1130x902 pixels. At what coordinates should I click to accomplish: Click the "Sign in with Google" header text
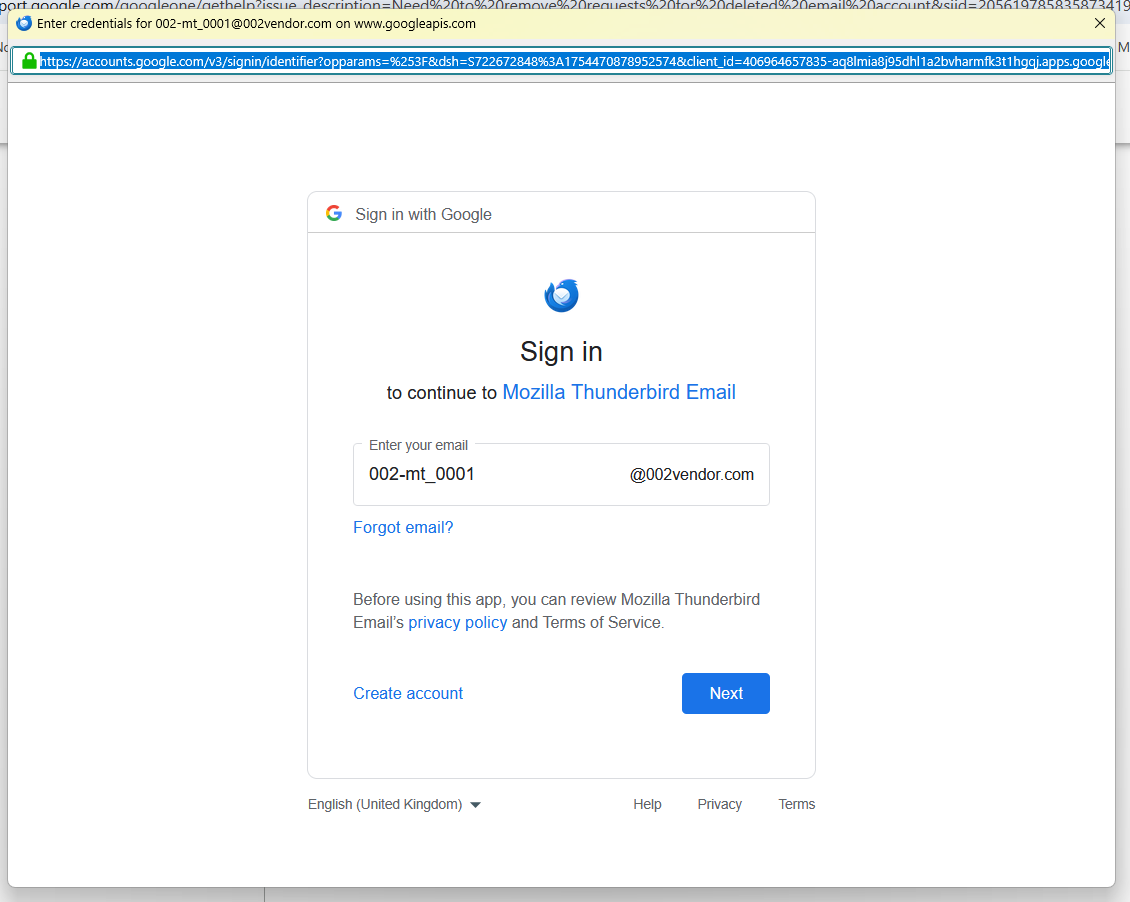(x=423, y=215)
